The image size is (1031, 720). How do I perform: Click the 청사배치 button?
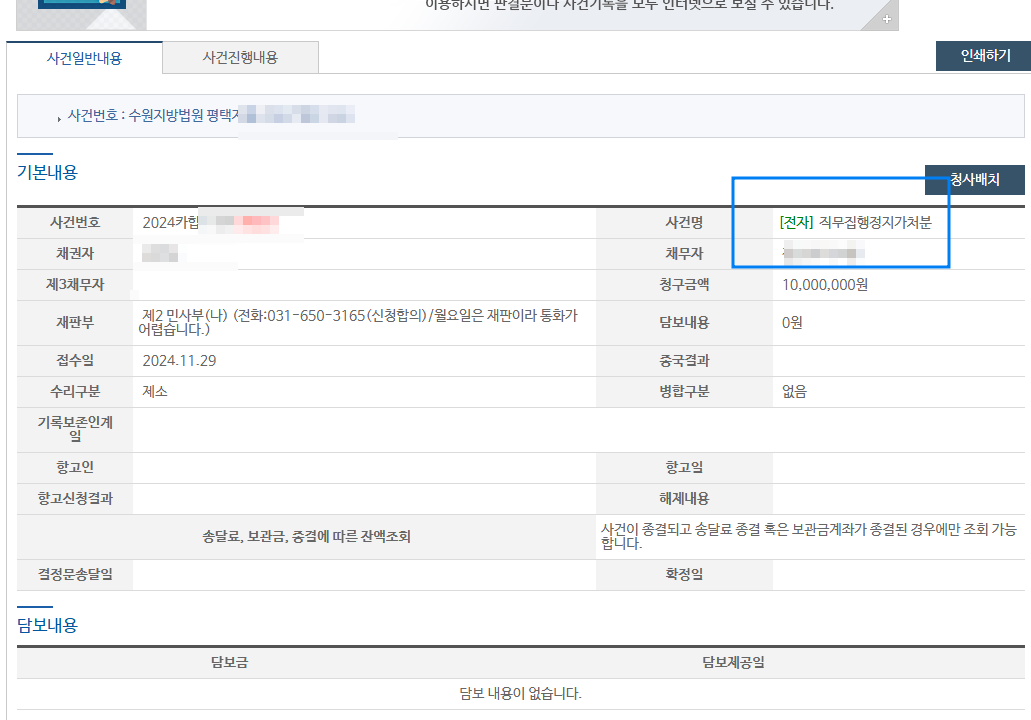click(x=974, y=180)
